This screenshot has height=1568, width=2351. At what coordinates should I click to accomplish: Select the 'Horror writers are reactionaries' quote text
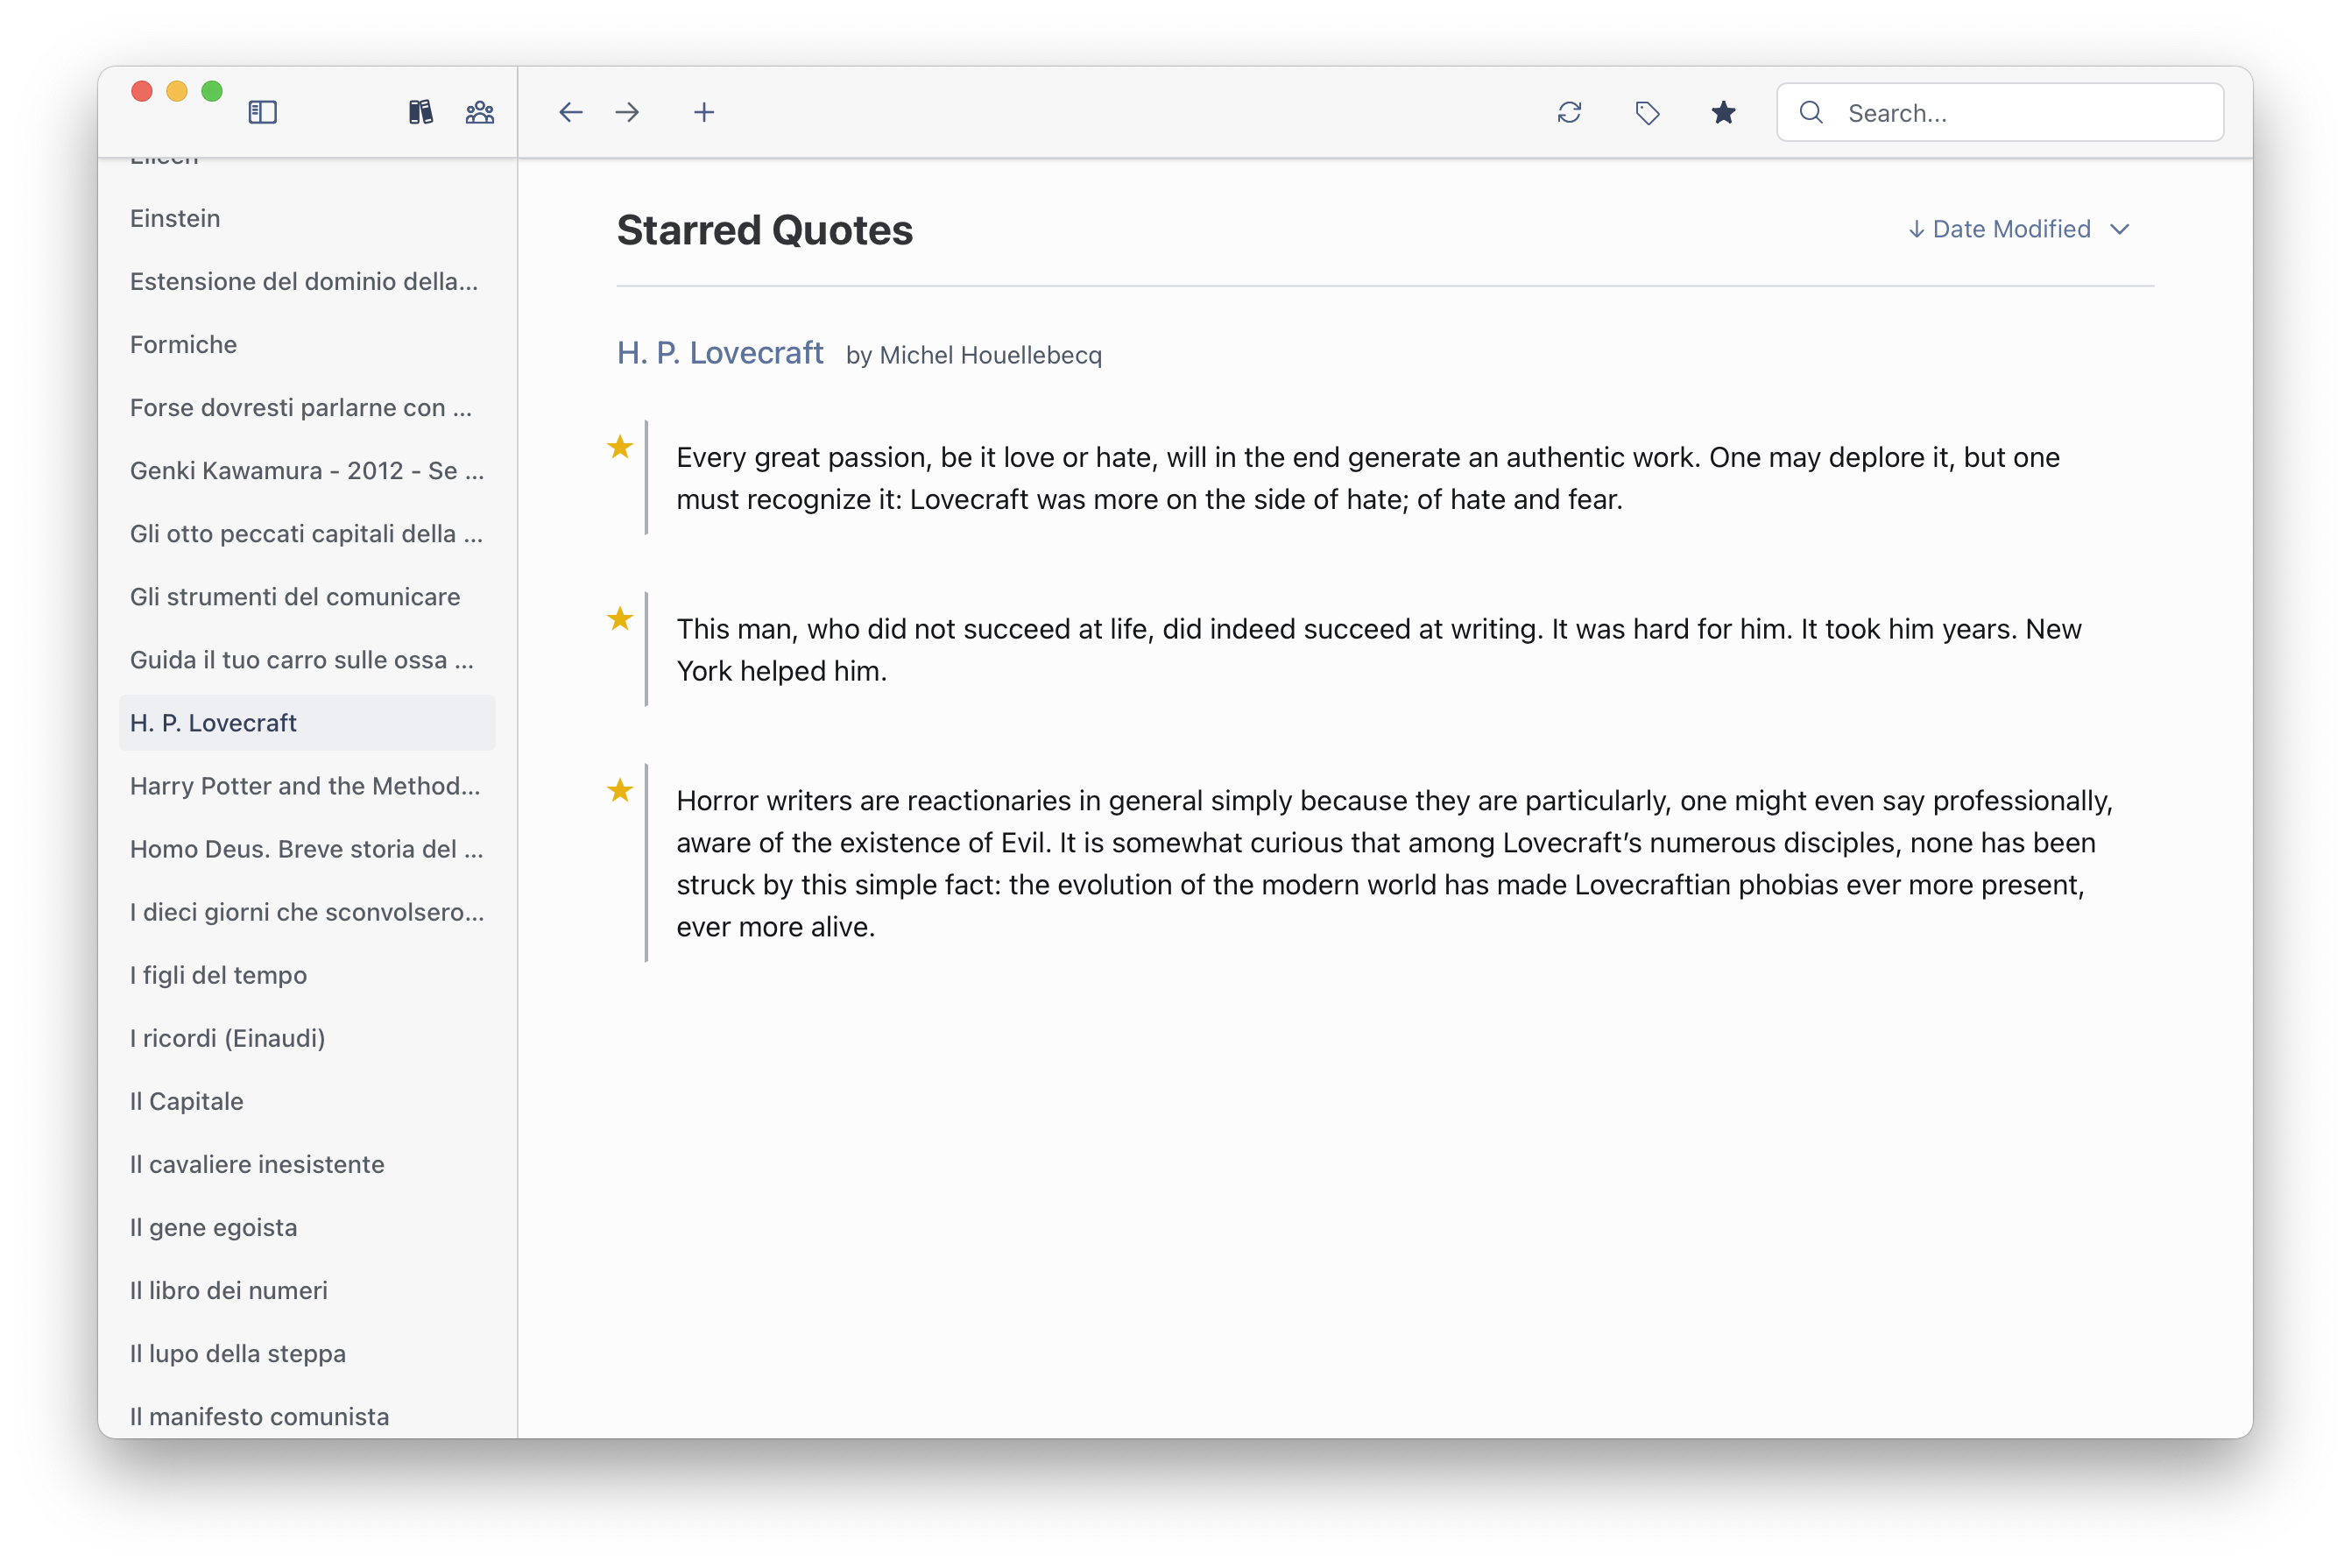pos(1395,863)
